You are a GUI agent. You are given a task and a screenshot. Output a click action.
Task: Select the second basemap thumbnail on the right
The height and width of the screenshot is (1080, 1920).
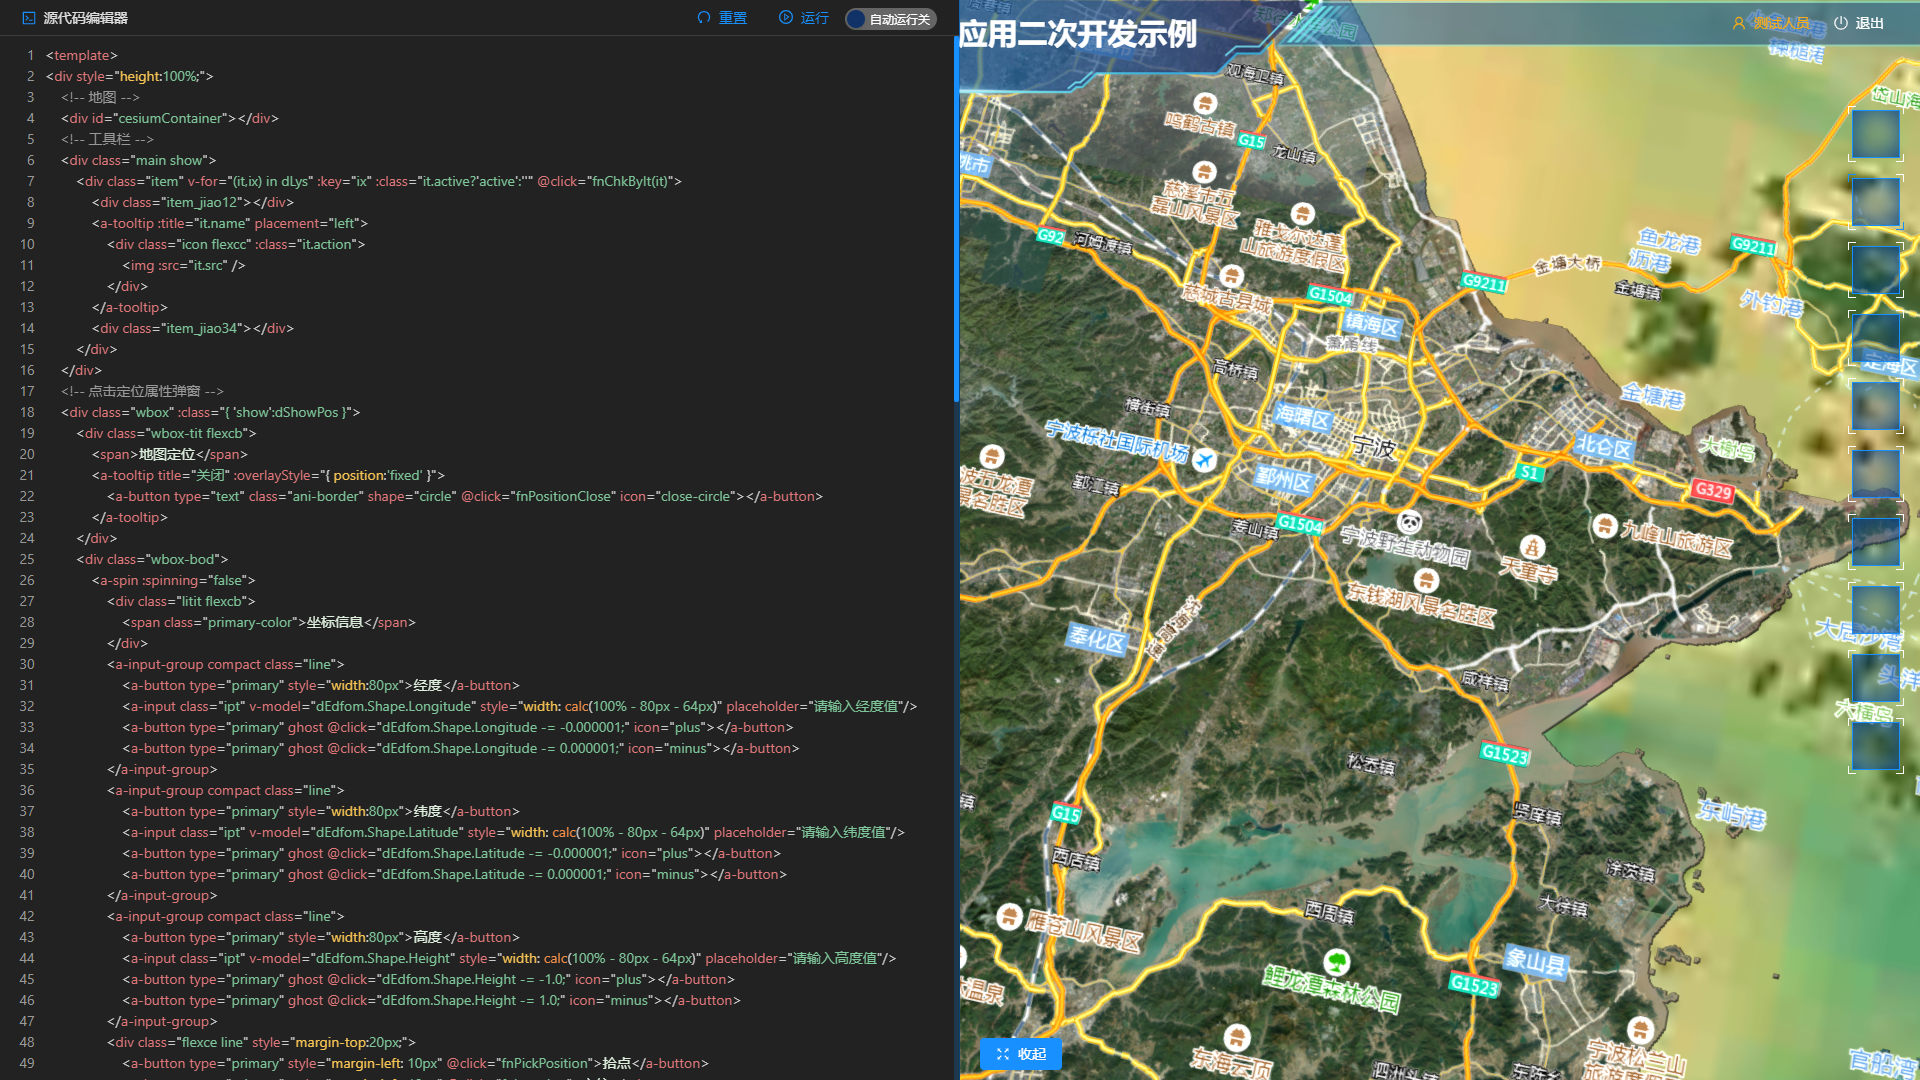click(1875, 202)
